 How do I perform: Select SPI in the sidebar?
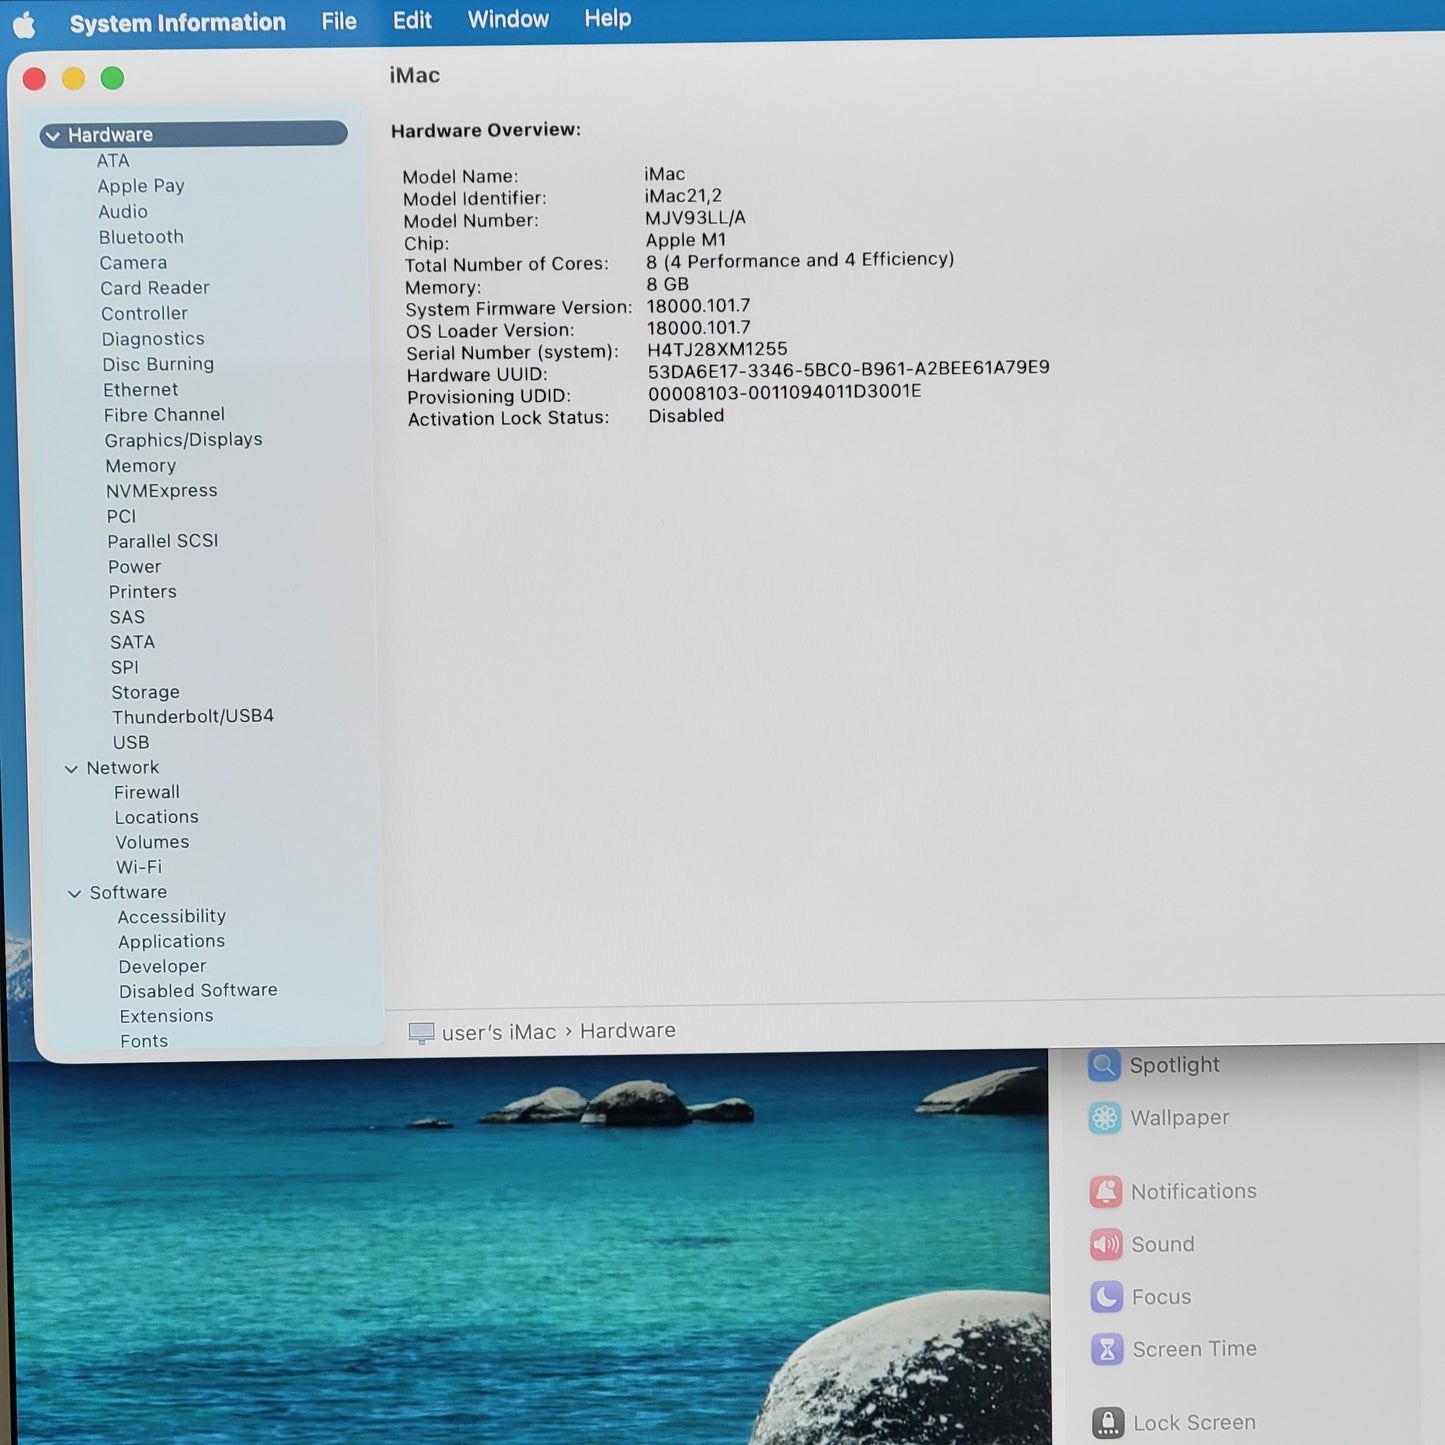125,668
